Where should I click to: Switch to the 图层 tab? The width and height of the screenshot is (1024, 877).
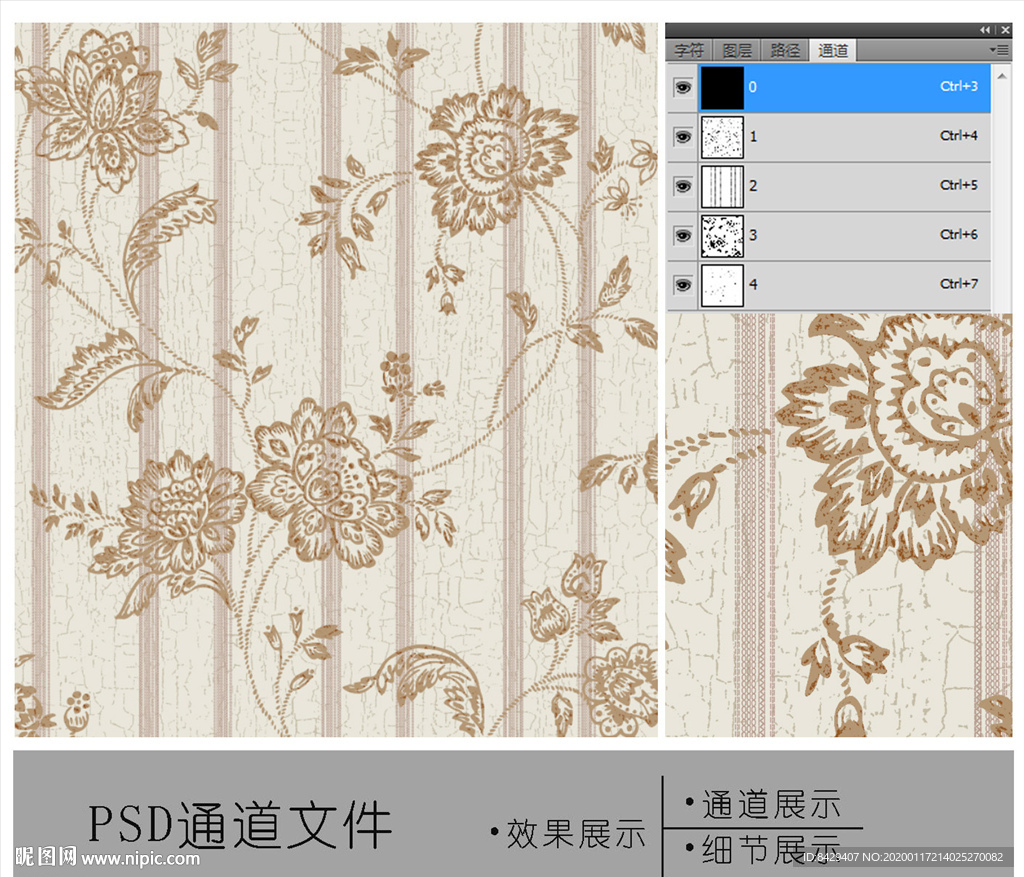tap(737, 50)
